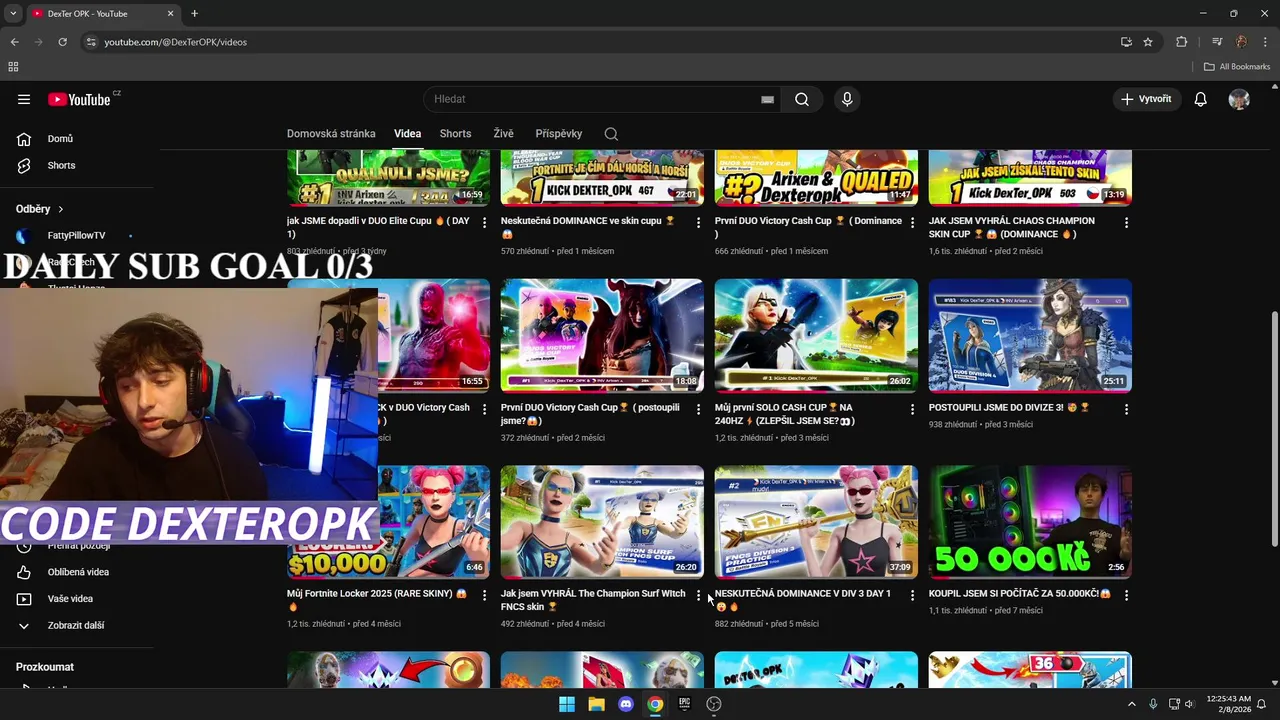Open options for 'KOUPIL JSEM SI POČÍTAČ'
The height and width of the screenshot is (720, 1280).
click(1126, 595)
